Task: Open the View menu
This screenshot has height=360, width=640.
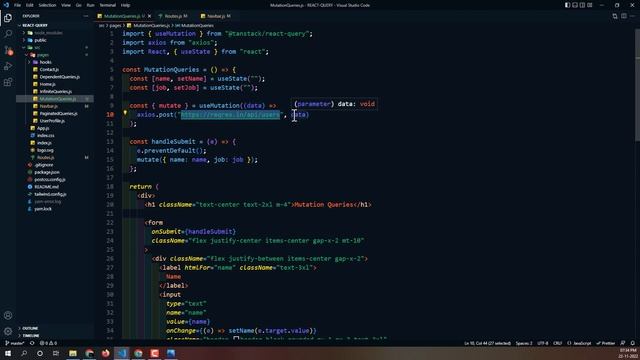Action: click(66, 5)
